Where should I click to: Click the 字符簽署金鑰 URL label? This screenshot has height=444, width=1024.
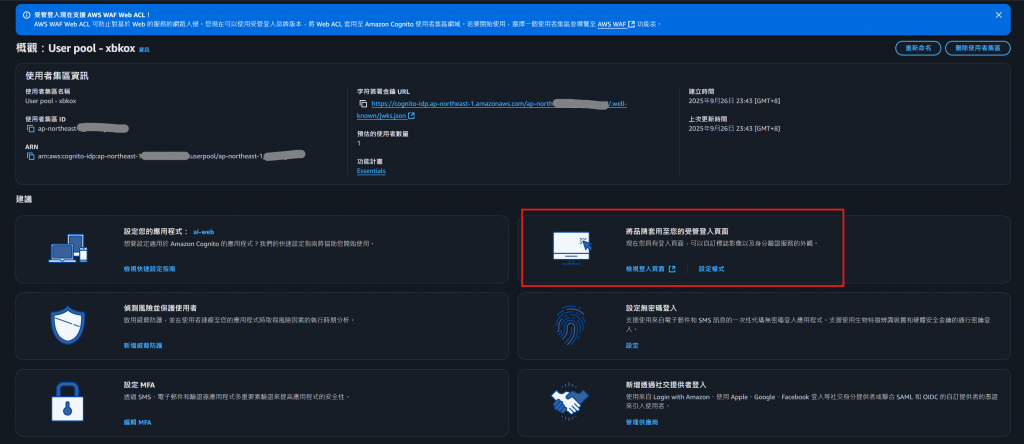[x=382, y=91]
